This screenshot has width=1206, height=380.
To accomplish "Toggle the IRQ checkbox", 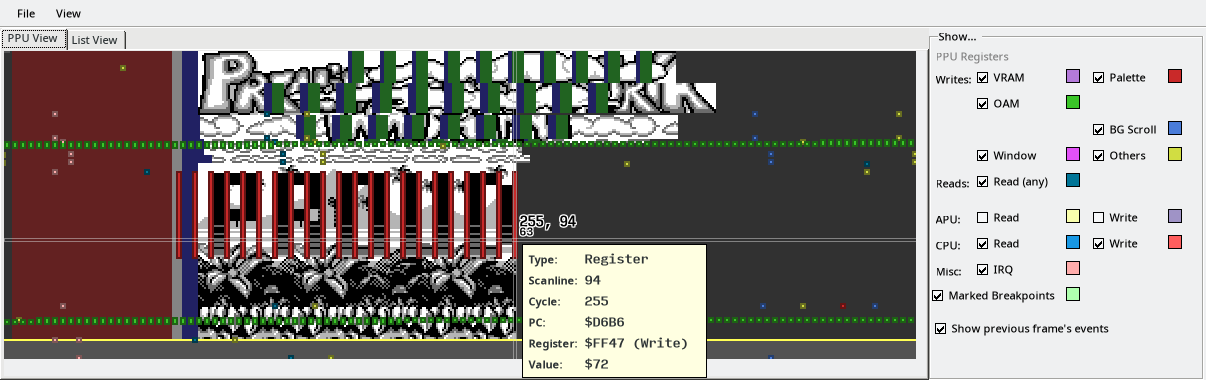I will pyautogui.click(x=983, y=269).
